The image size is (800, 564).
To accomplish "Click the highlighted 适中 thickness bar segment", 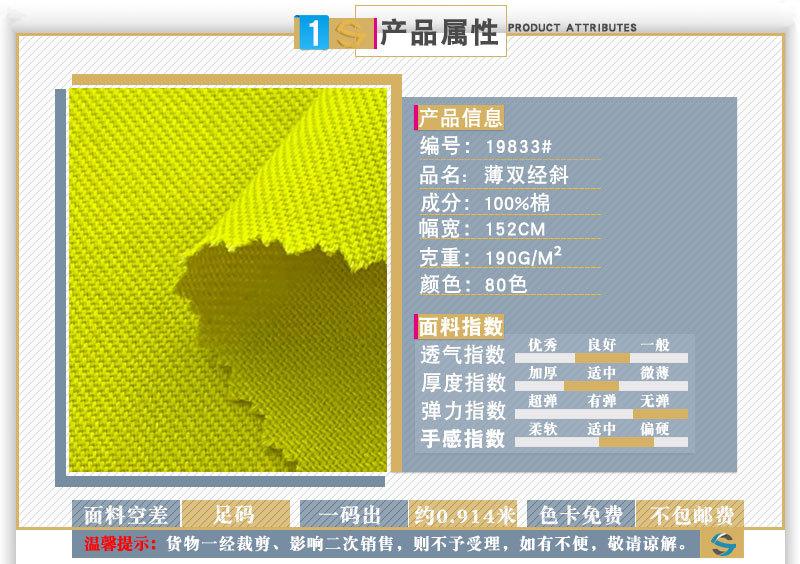I will 591,385.
